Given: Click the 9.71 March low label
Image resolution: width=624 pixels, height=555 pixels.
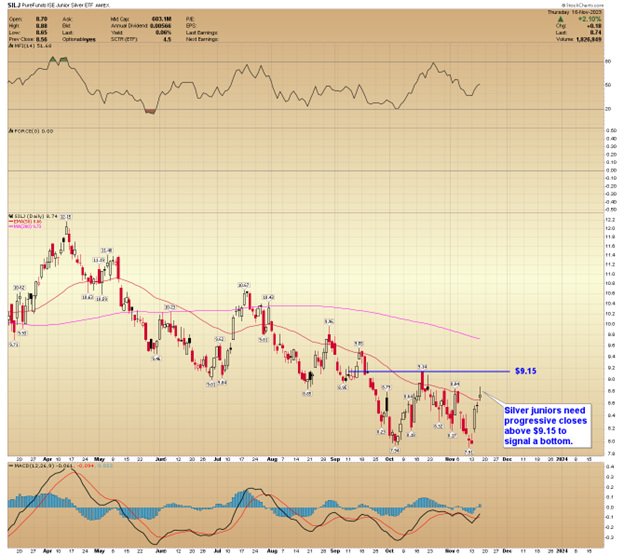Looking at the screenshot, I should (14, 345).
